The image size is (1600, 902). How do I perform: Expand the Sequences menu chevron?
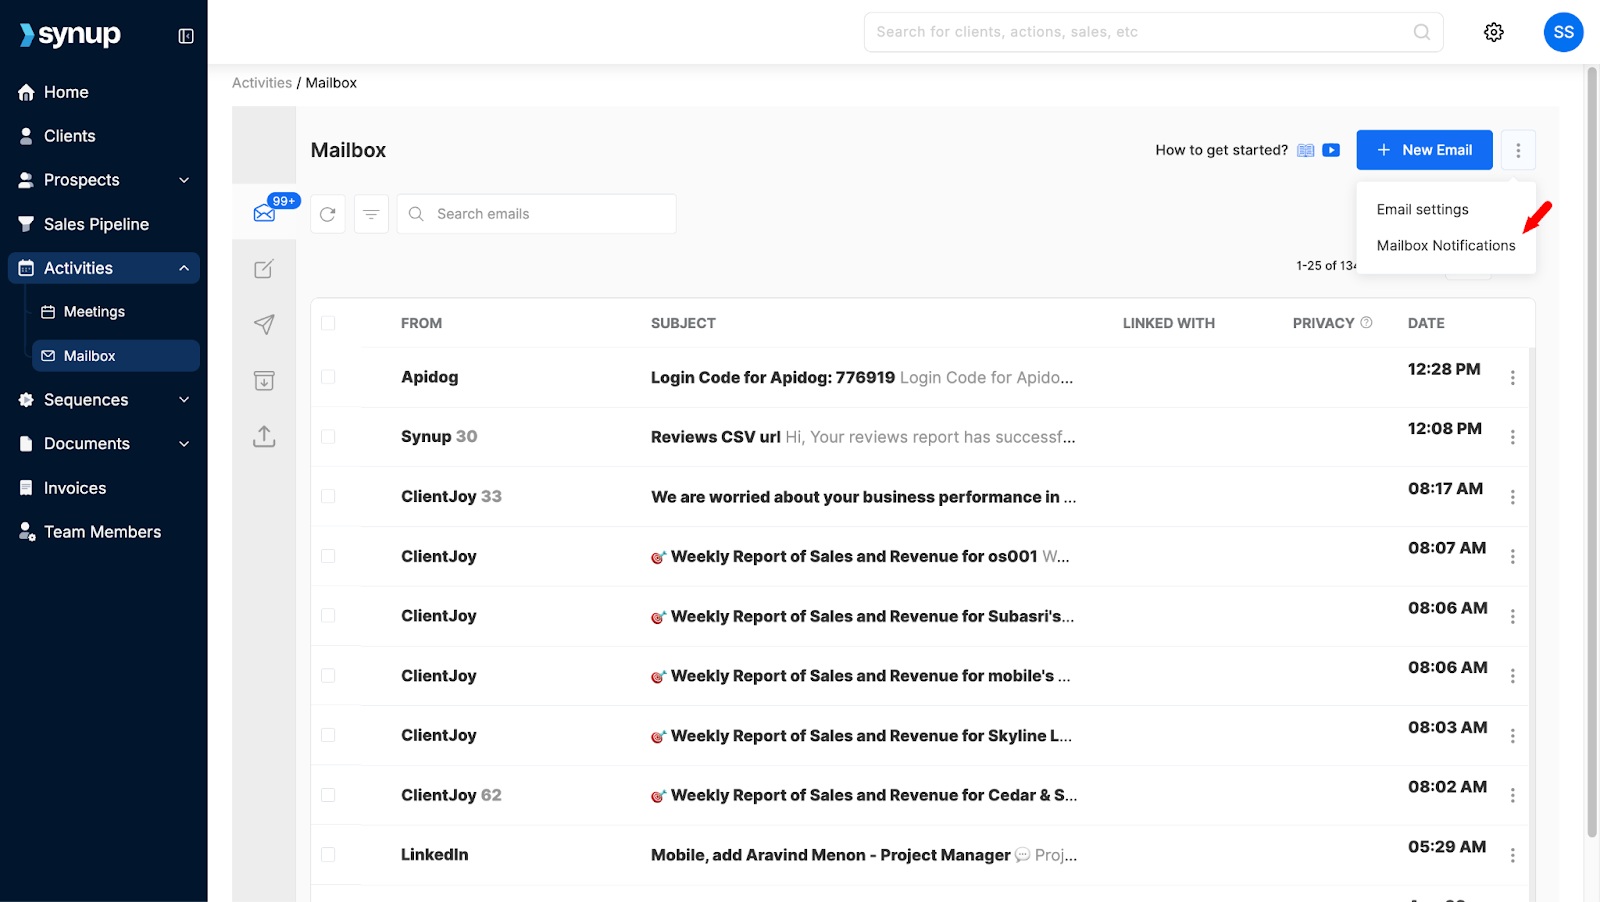click(184, 400)
